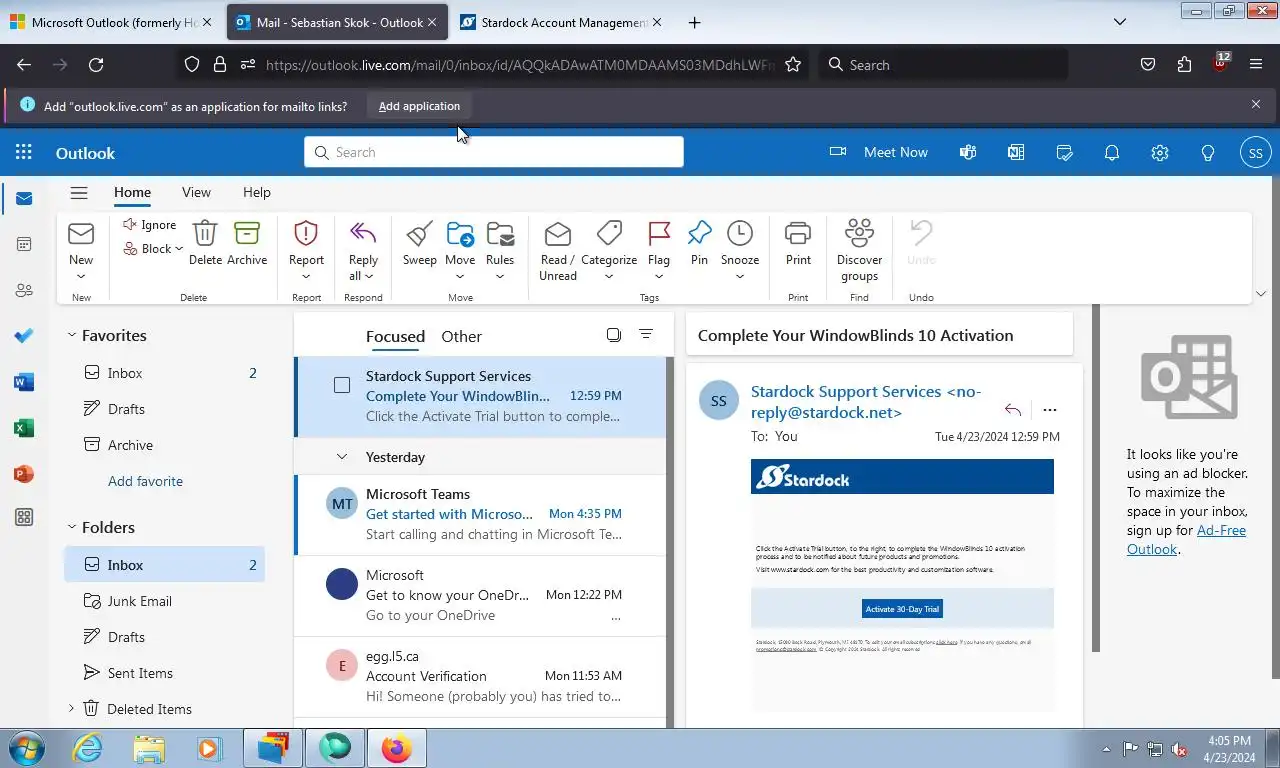Toggle the hamburger navigation pane button
The height and width of the screenshot is (768, 1280).
click(x=79, y=193)
